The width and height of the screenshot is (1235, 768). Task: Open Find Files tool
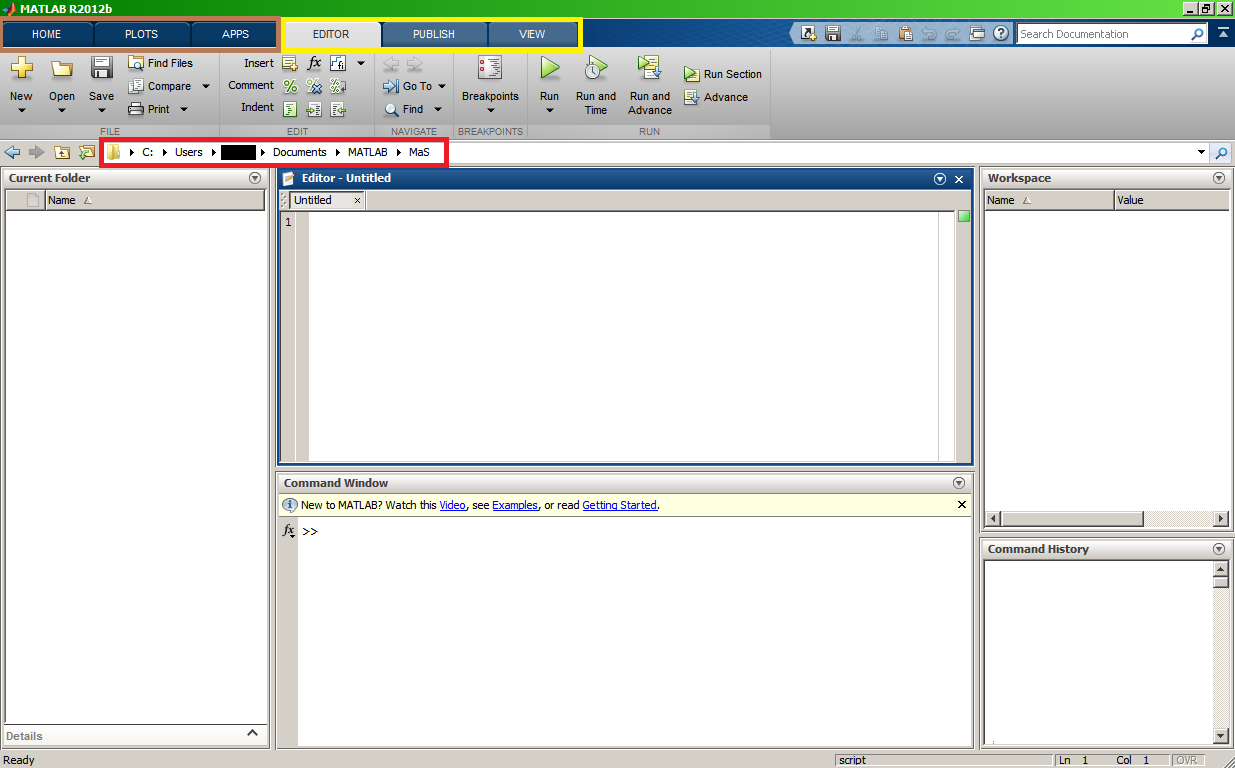click(x=160, y=63)
